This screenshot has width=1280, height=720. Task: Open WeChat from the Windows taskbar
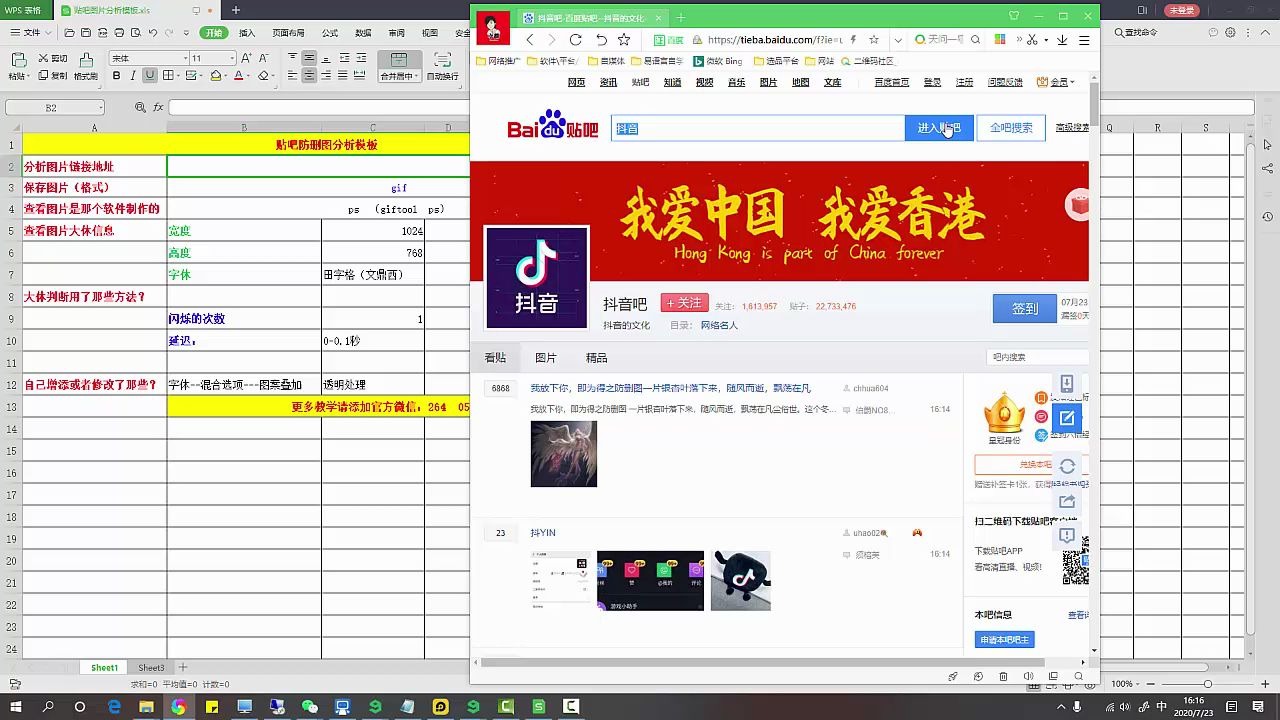[310, 707]
